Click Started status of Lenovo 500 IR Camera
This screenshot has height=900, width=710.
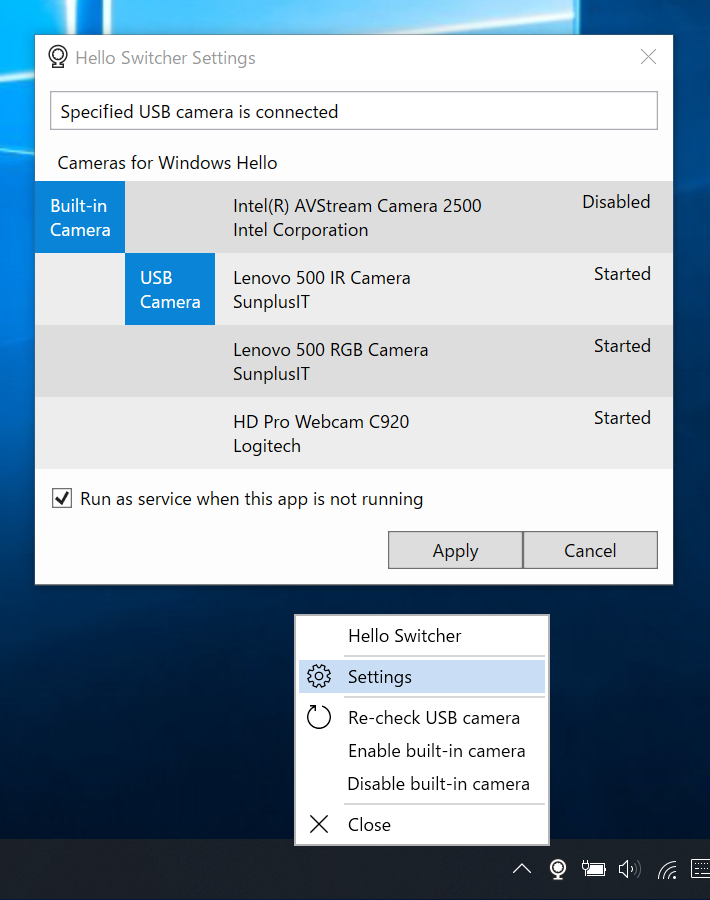point(622,274)
